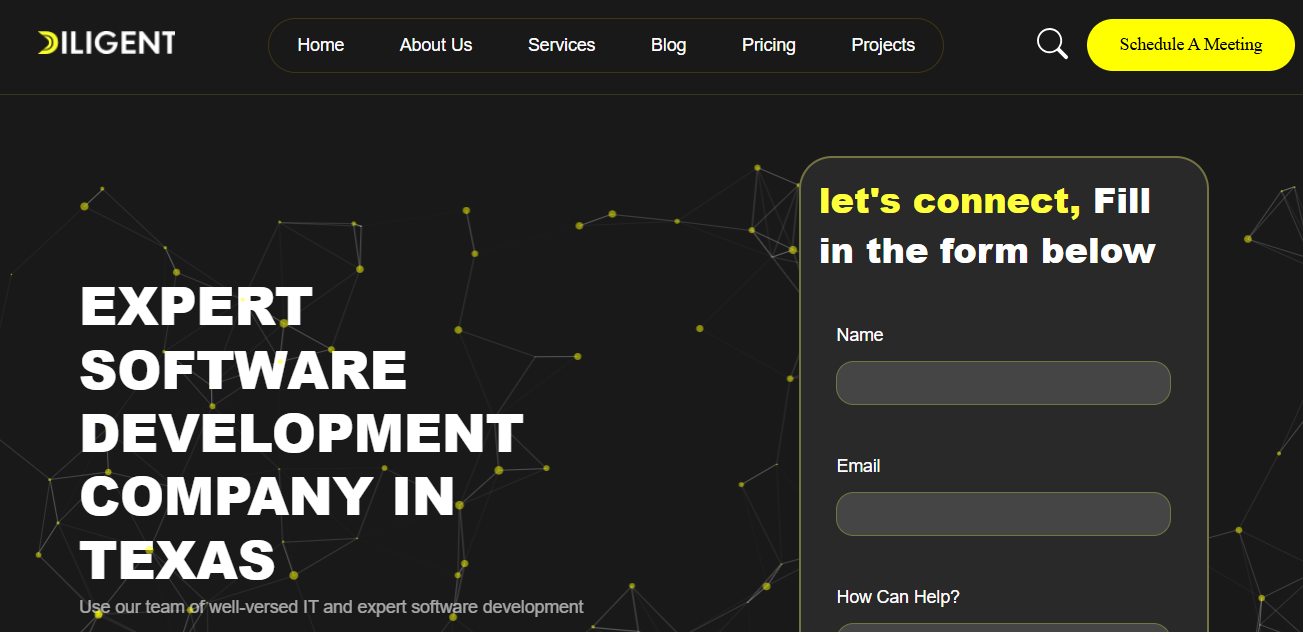Select the Diligent logo
This screenshot has height=632, width=1303.
pos(105,42)
